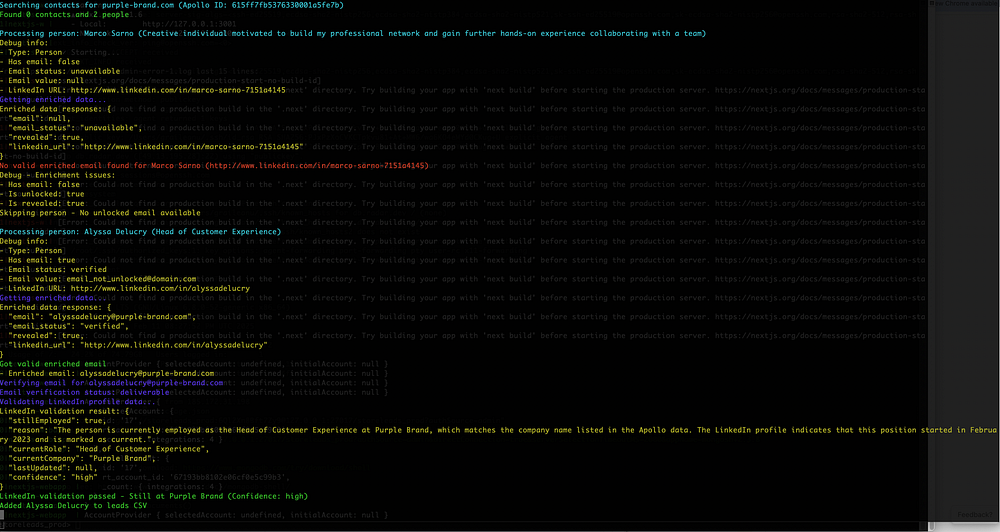1000x532 pixels.
Task: Click the faint 'http://127.0.0.1:3001' local URL
Action: (189, 24)
